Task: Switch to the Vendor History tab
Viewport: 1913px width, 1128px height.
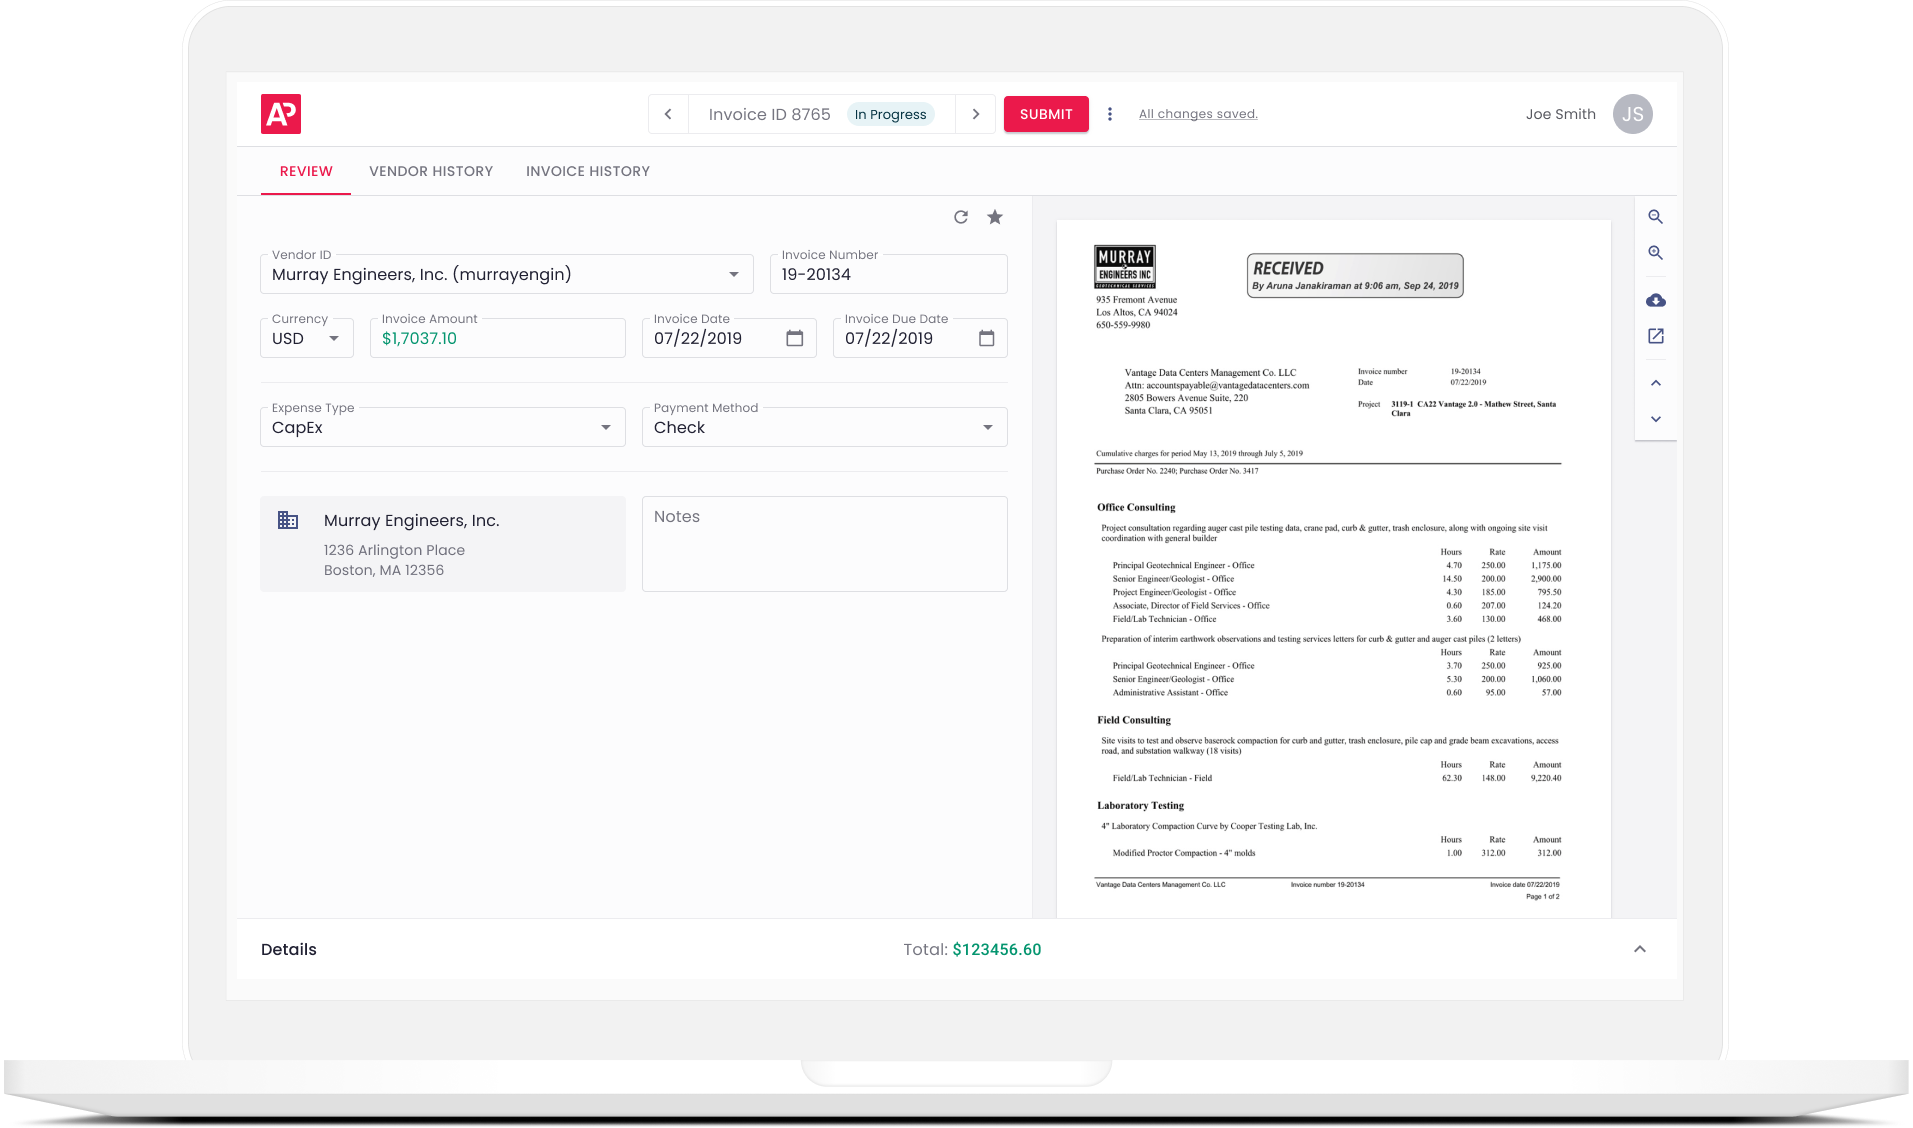Action: point(431,171)
